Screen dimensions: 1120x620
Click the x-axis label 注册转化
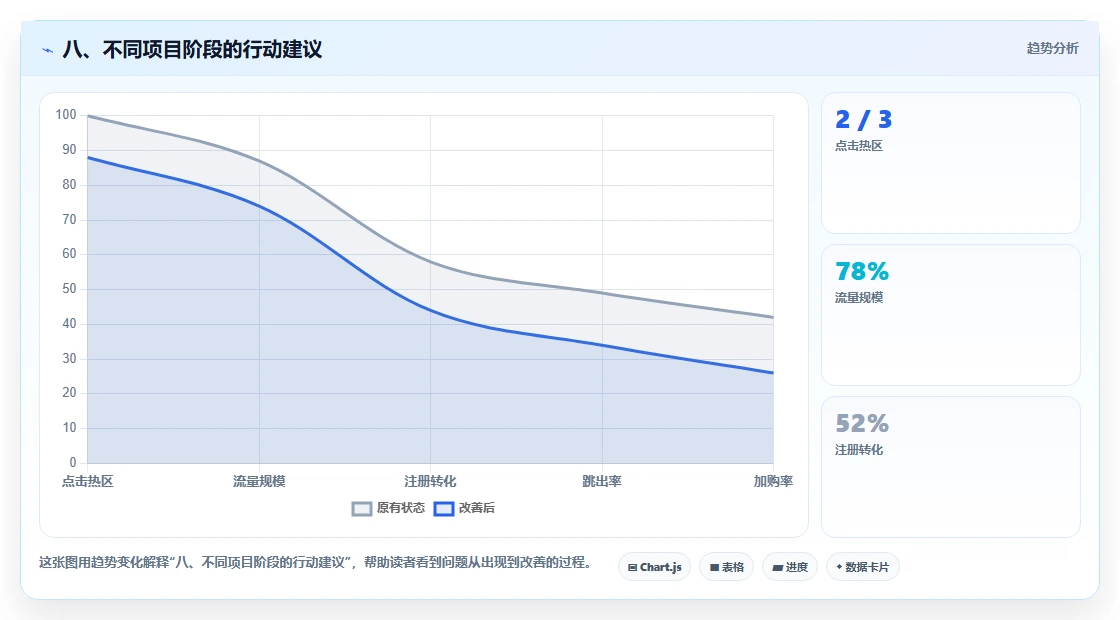(x=430, y=481)
